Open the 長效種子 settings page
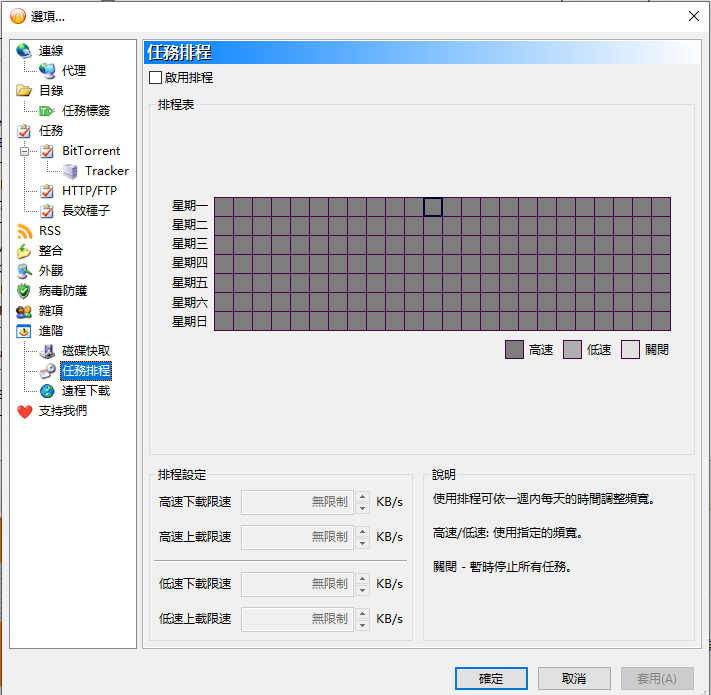711x695 pixels. [85, 211]
